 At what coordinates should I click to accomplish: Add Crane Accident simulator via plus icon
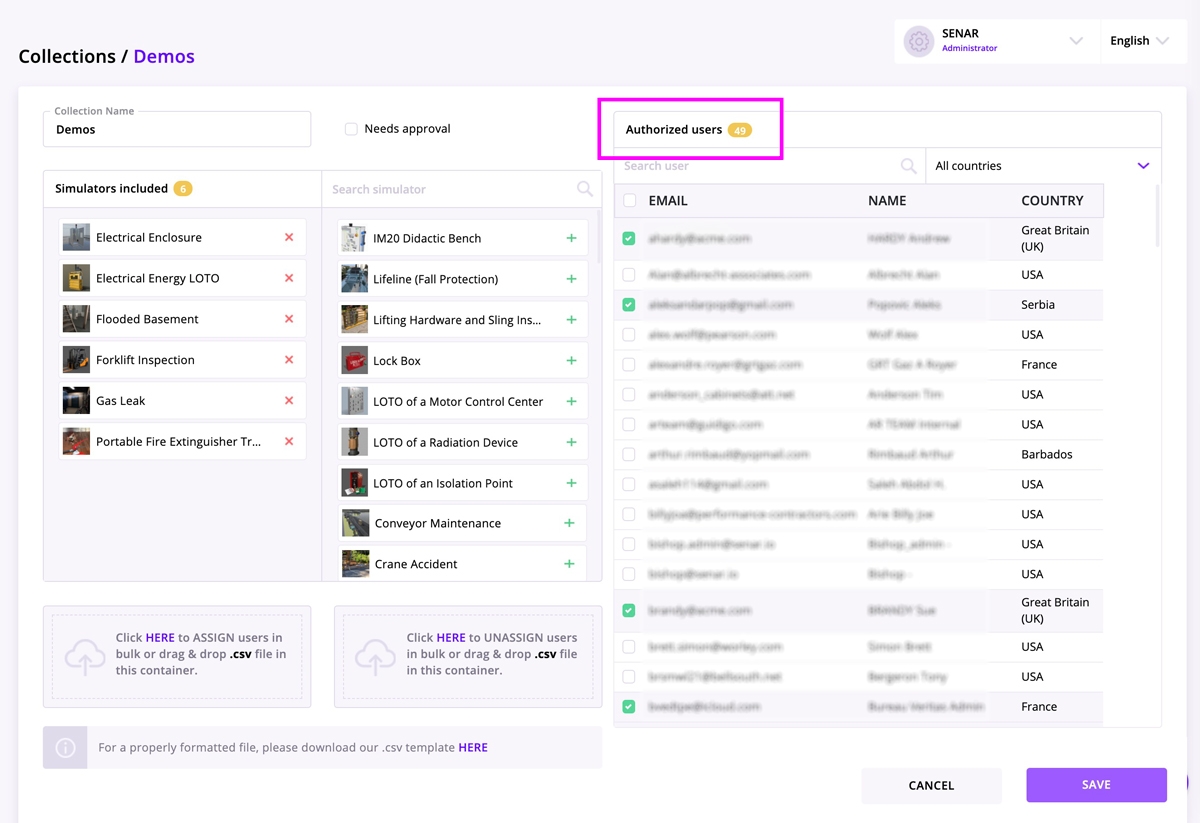(x=569, y=564)
